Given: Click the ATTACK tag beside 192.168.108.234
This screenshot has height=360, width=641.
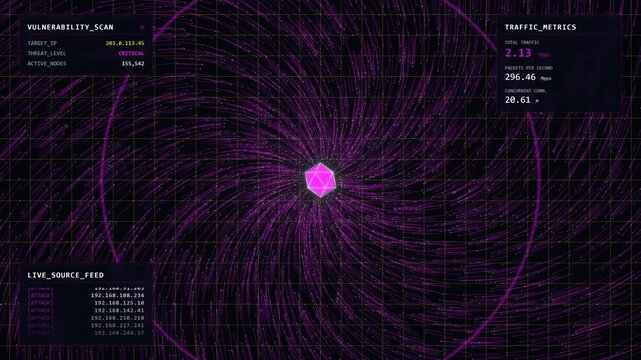Looking at the screenshot, I should [40, 295].
